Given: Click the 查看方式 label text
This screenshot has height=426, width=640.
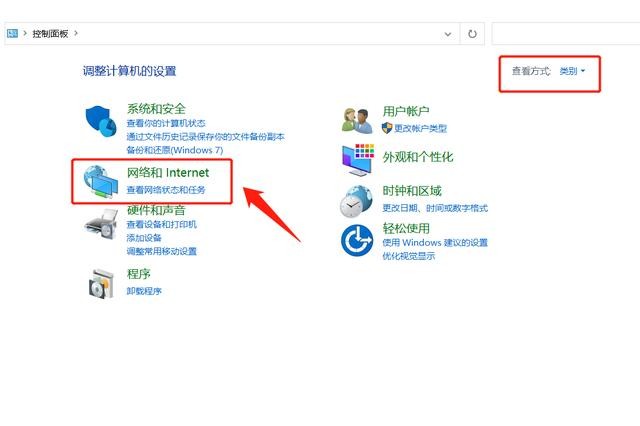Looking at the screenshot, I should click(x=531, y=71).
